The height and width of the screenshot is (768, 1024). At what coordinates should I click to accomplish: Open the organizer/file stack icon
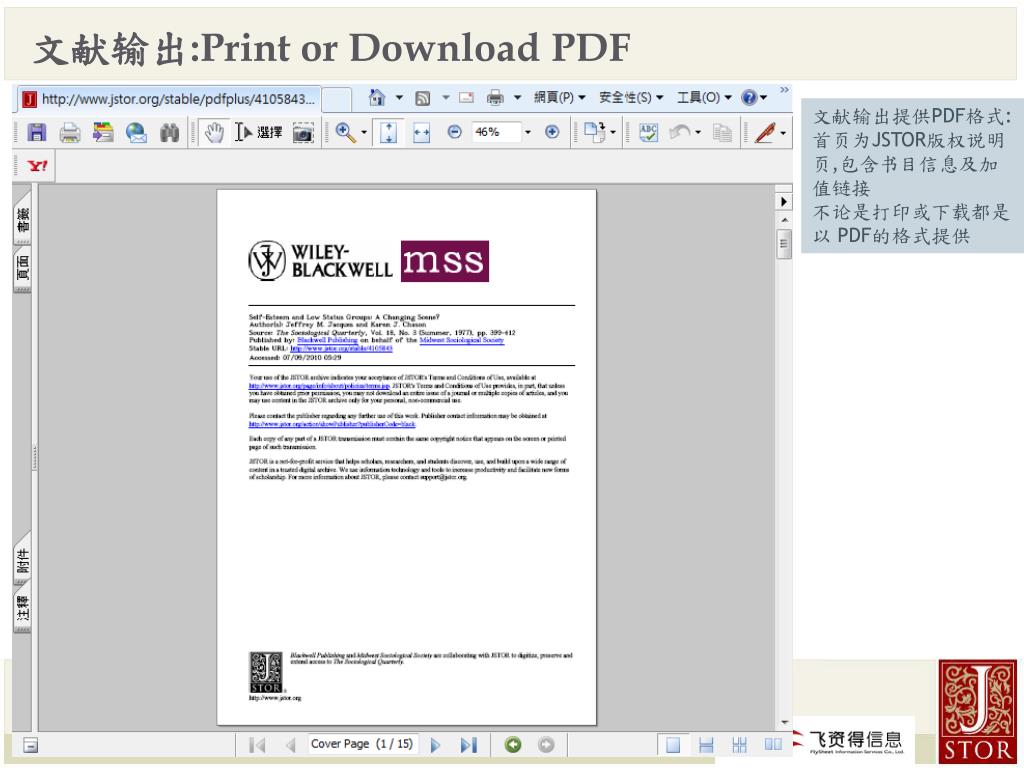point(103,133)
